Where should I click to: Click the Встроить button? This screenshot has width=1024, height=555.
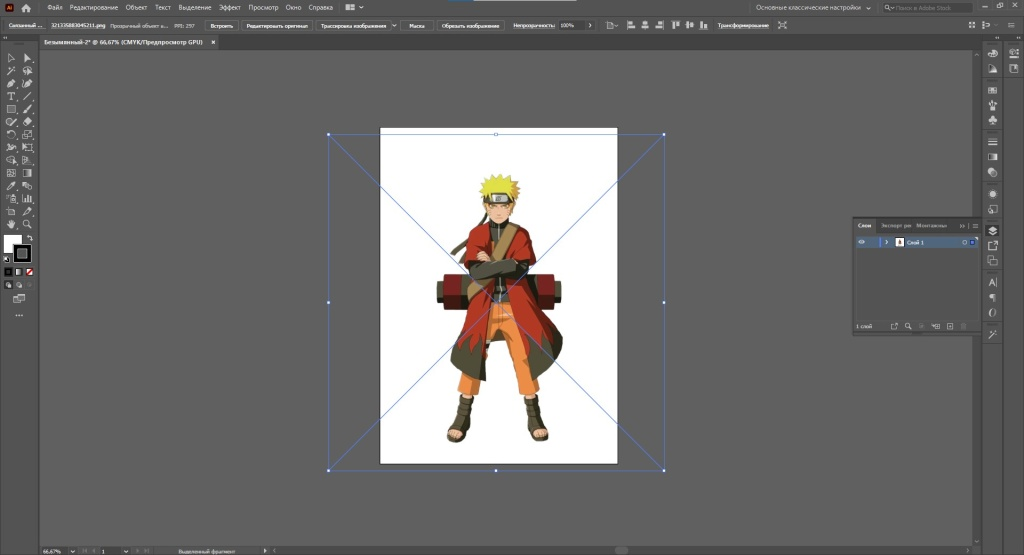(221, 25)
